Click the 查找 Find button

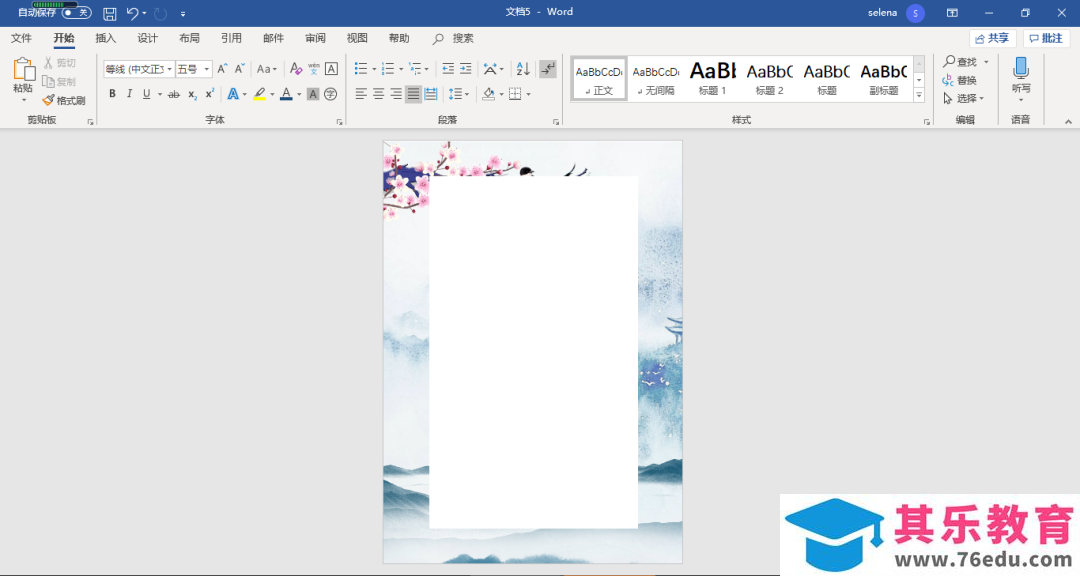[961, 62]
